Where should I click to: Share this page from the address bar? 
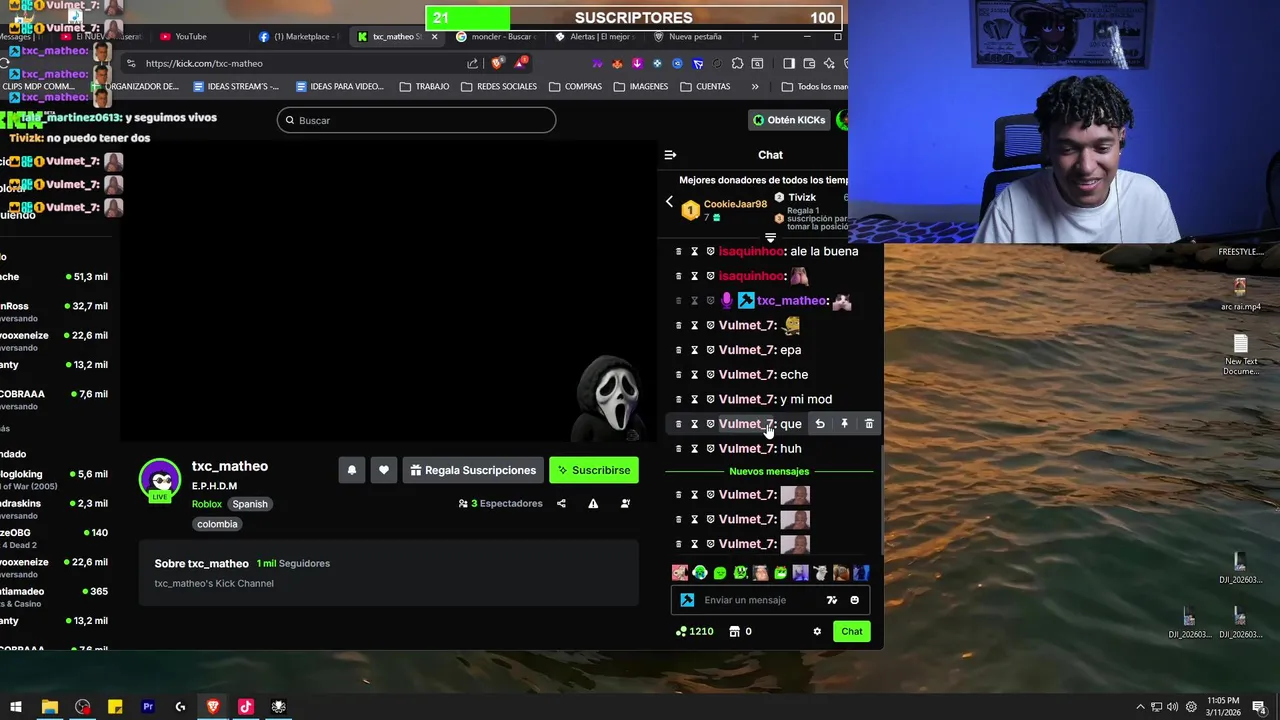pos(472,63)
